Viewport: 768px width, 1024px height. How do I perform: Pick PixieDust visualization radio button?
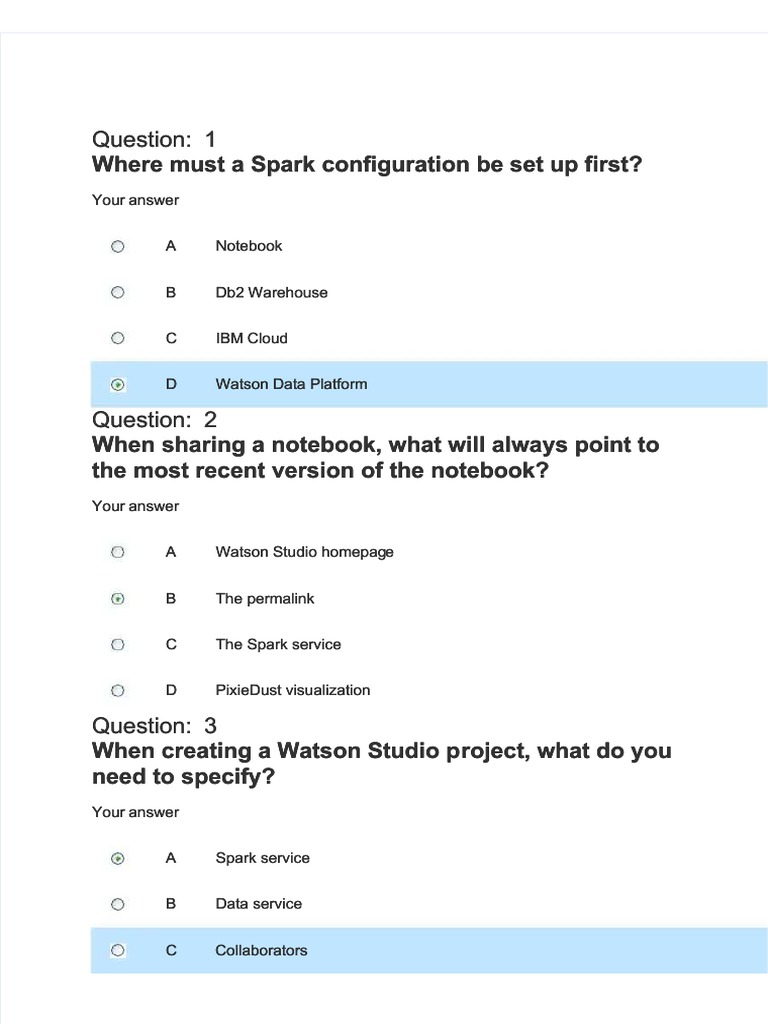coord(118,690)
